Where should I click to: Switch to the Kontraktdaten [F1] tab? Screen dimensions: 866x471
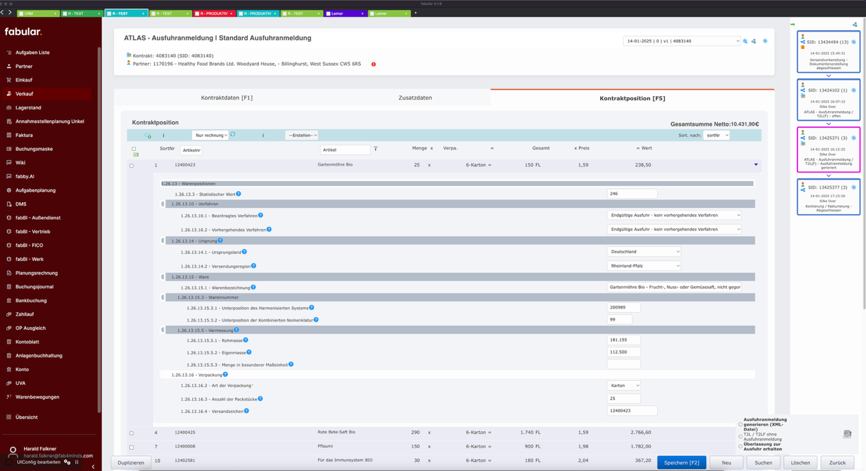pyautogui.click(x=226, y=98)
